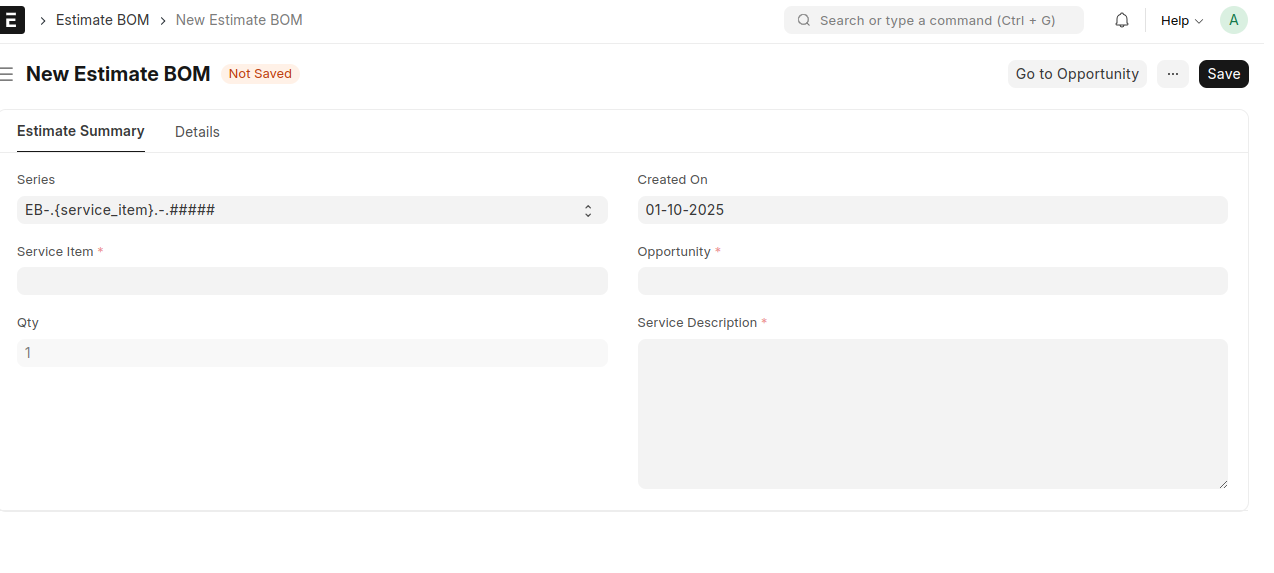Open the Series naming dropdown
The height and width of the screenshot is (573, 1274).
(x=312, y=210)
